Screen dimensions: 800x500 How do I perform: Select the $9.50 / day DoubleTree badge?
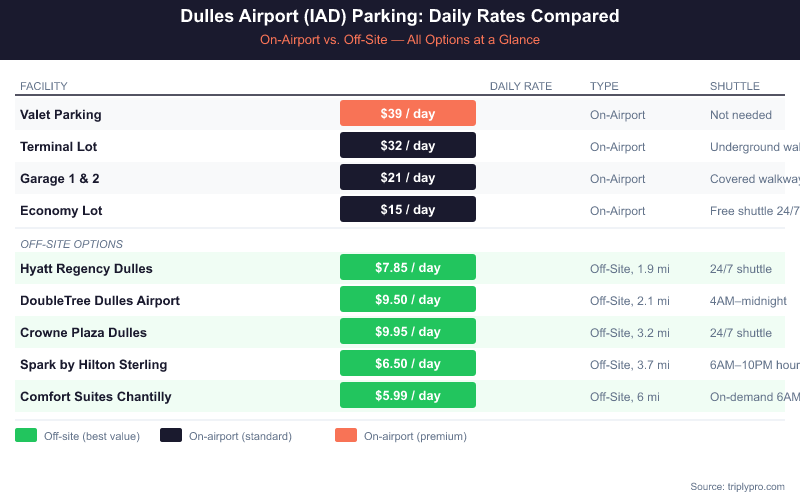pos(408,300)
